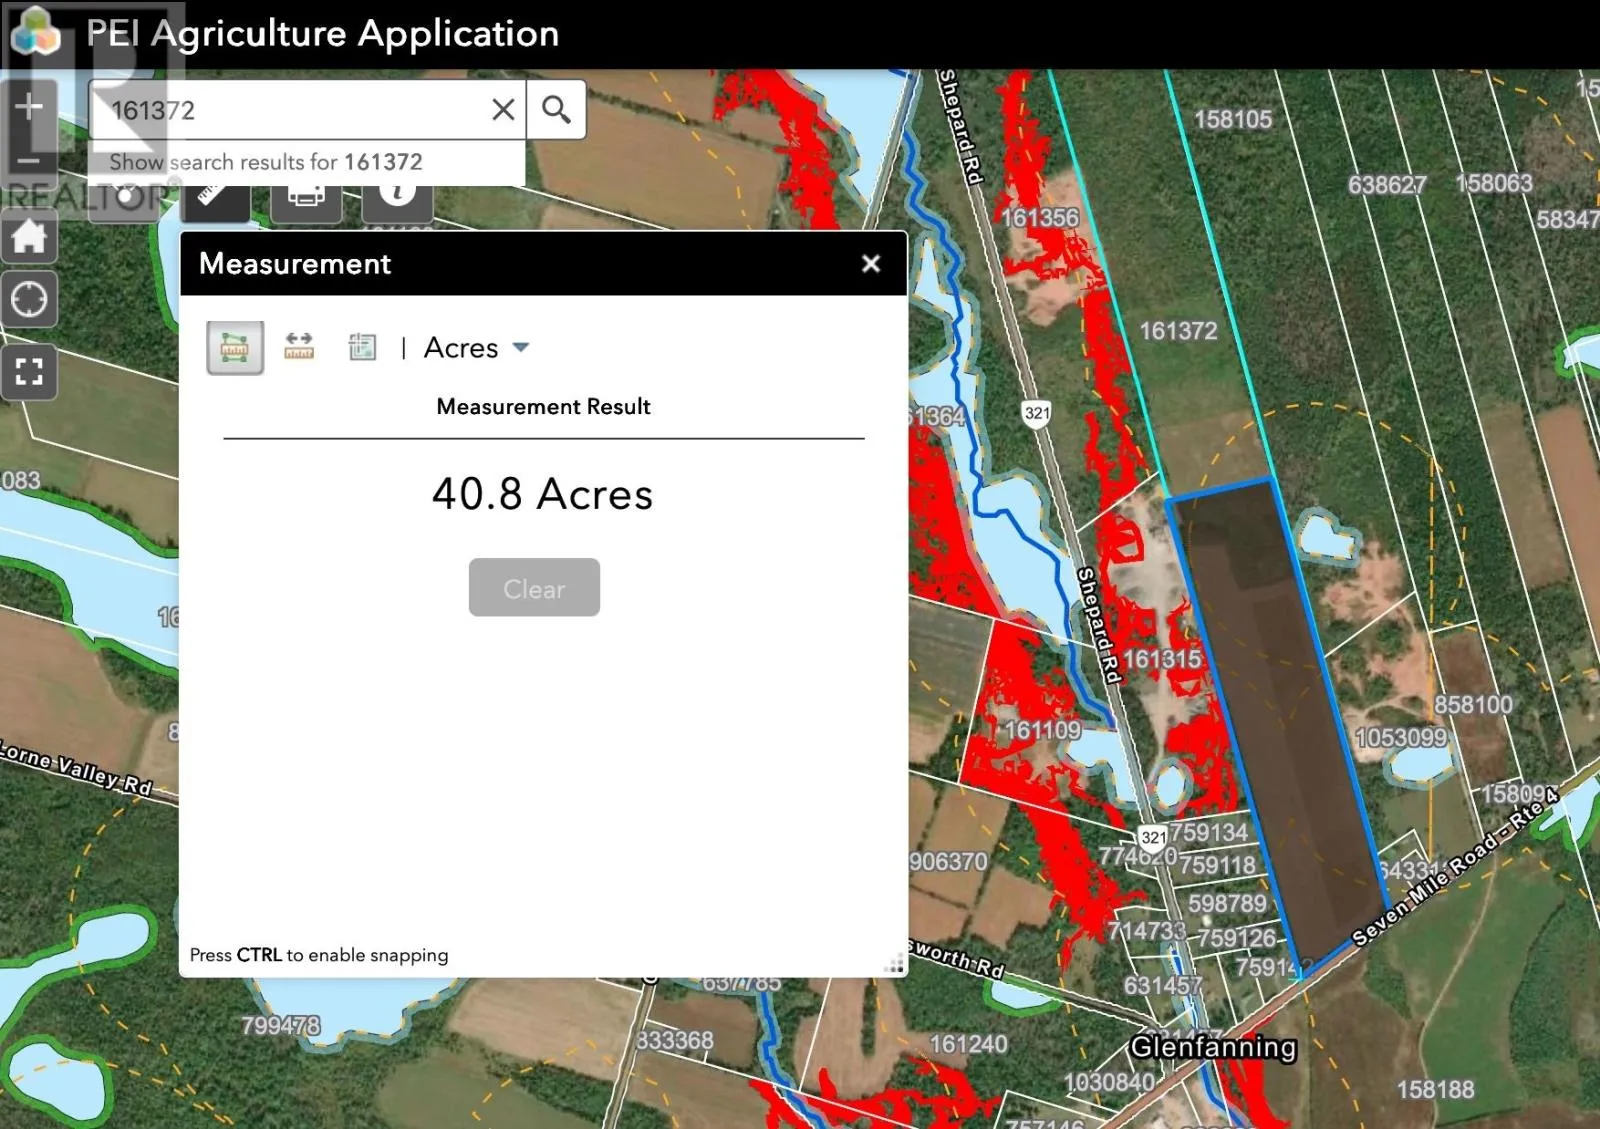Find my location on the map
Screen dimensions: 1600x1129
coord(29,299)
